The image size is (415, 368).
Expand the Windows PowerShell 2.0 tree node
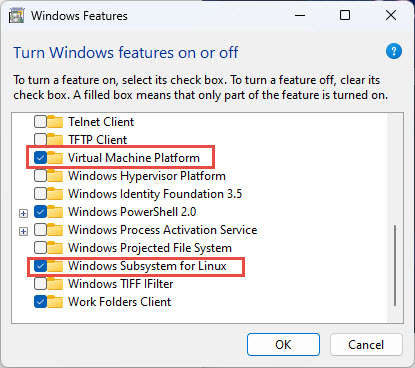pos(23,213)
